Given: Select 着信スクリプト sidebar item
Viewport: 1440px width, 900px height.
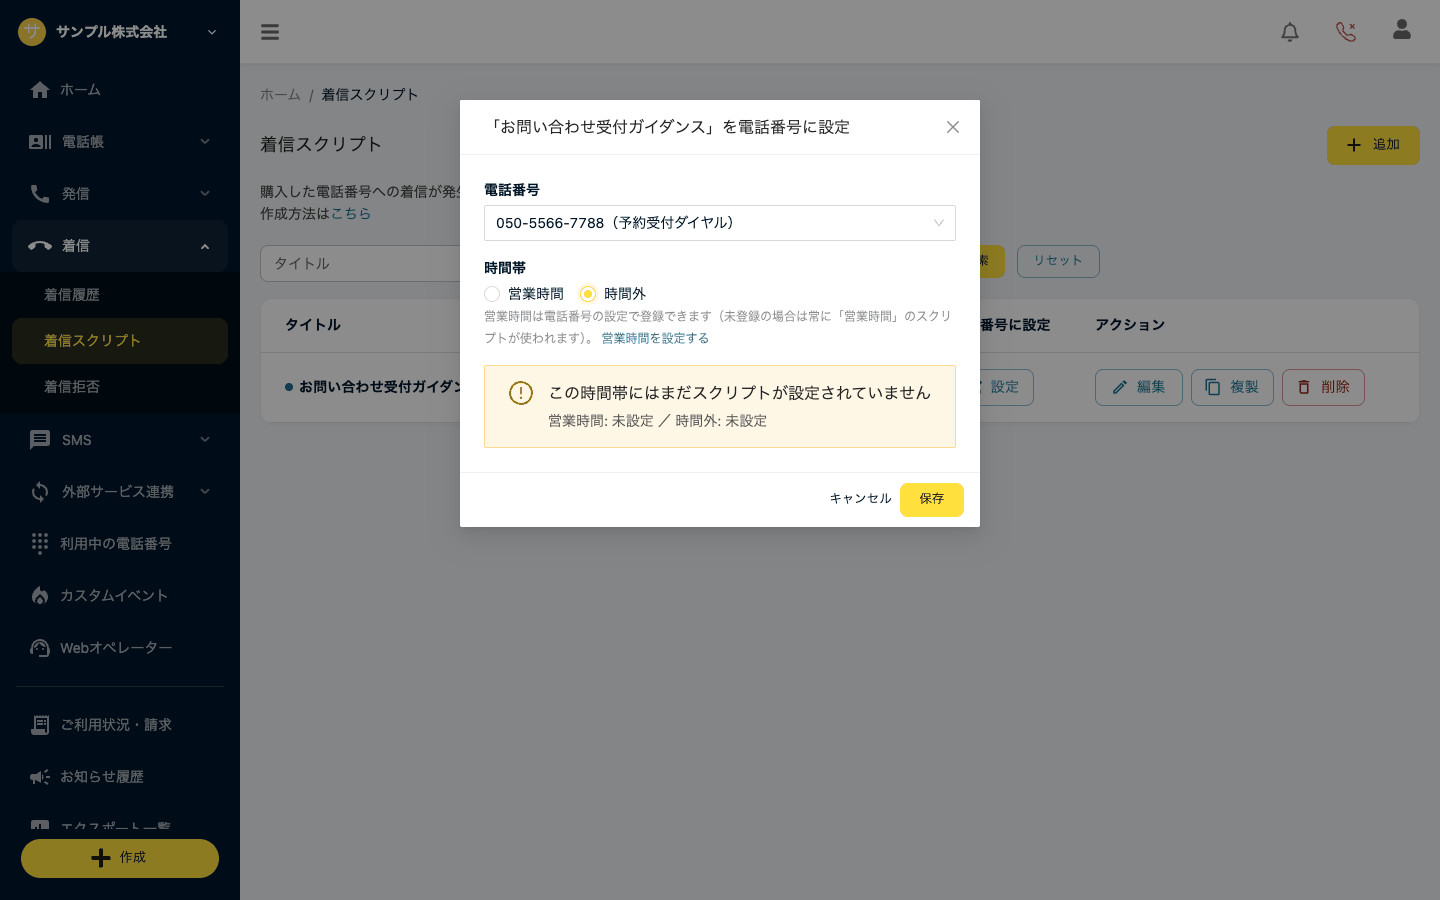Looking at the screenshot, I should (120, 341).
